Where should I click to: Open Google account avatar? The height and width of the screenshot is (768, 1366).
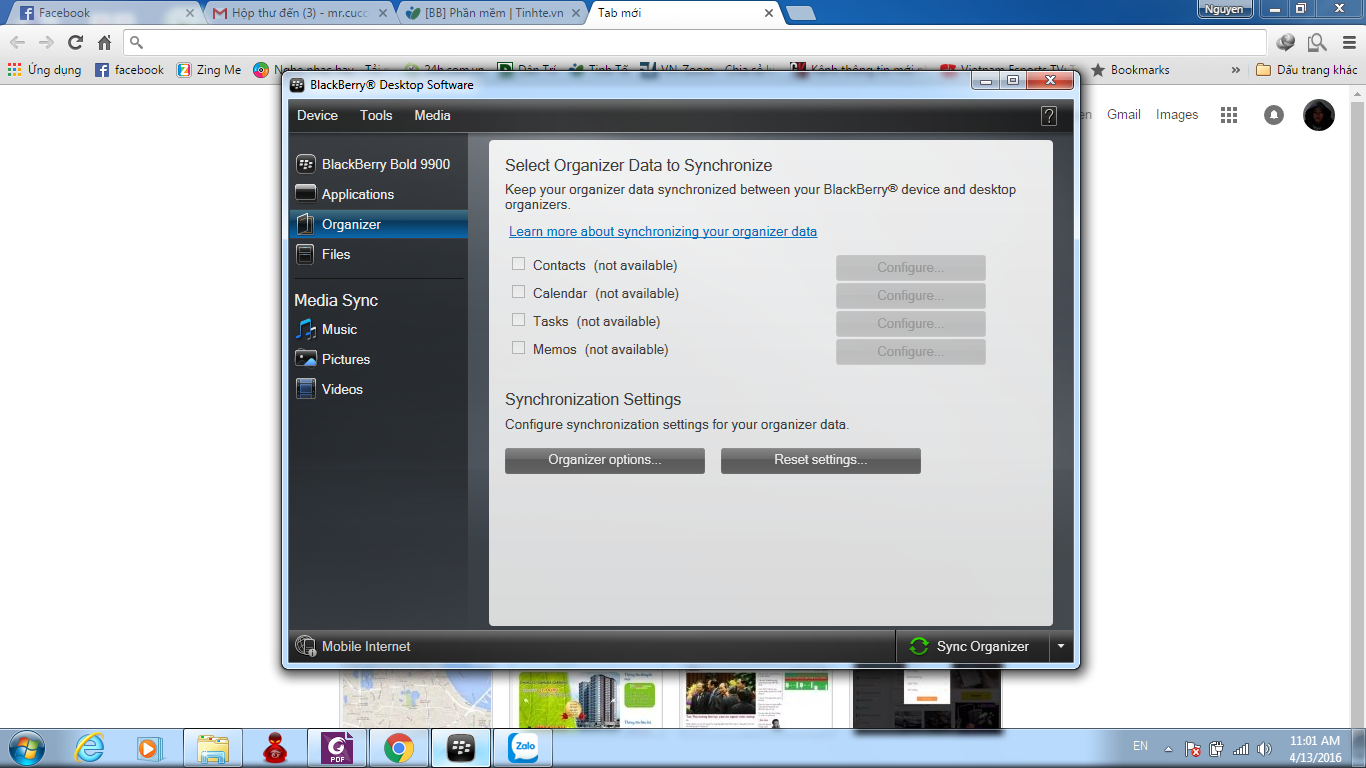coord(1319,115)
